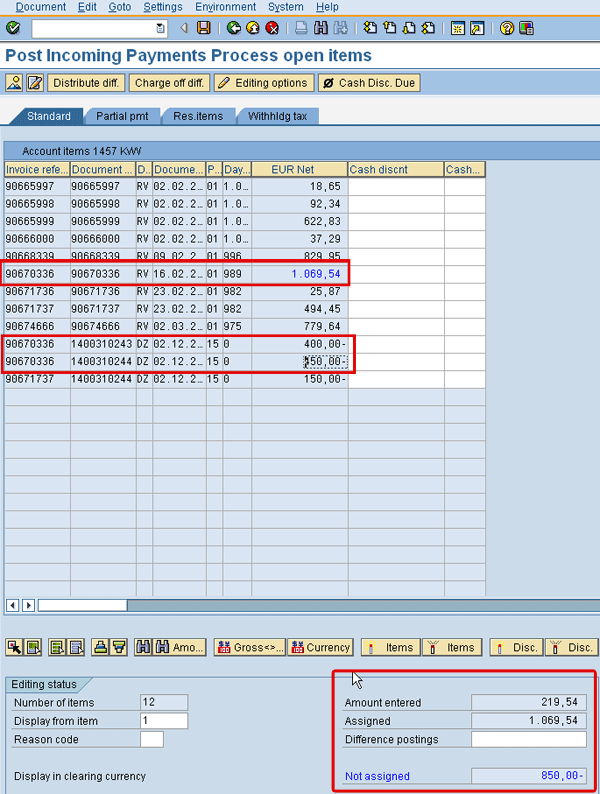Image resolution: width=600 pixels, height=794 pixels.
Task: Click the Save floppy disk icon
Action: tap(203, 28)
